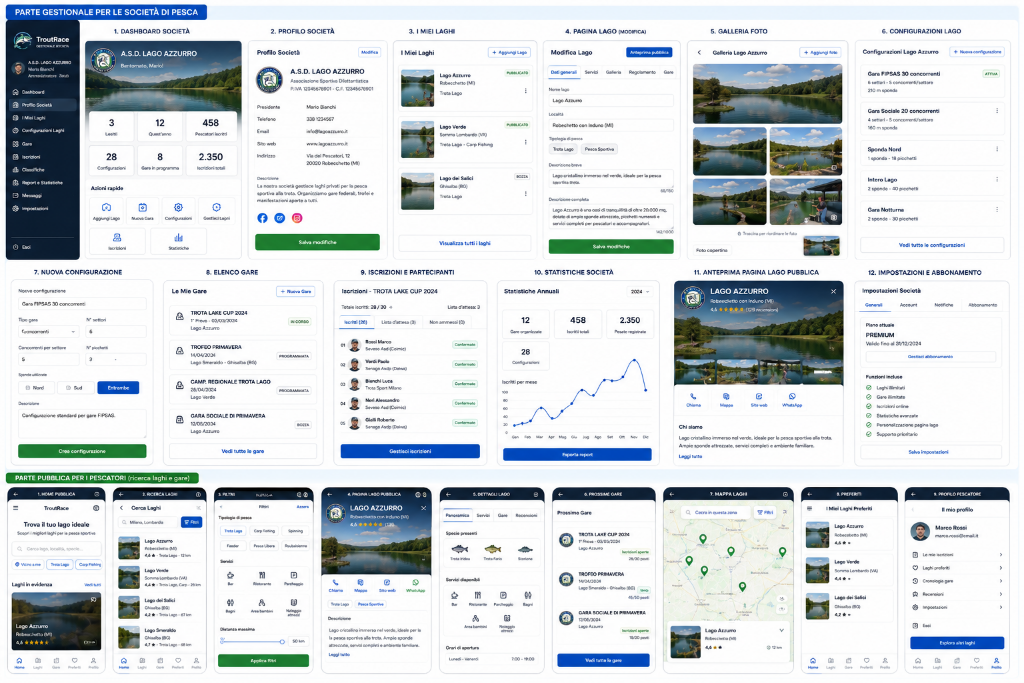The image size is (1024, 683).
Task: Select the Sud bank option in Nuova Configurazione
Action: [x=75, y=388]
